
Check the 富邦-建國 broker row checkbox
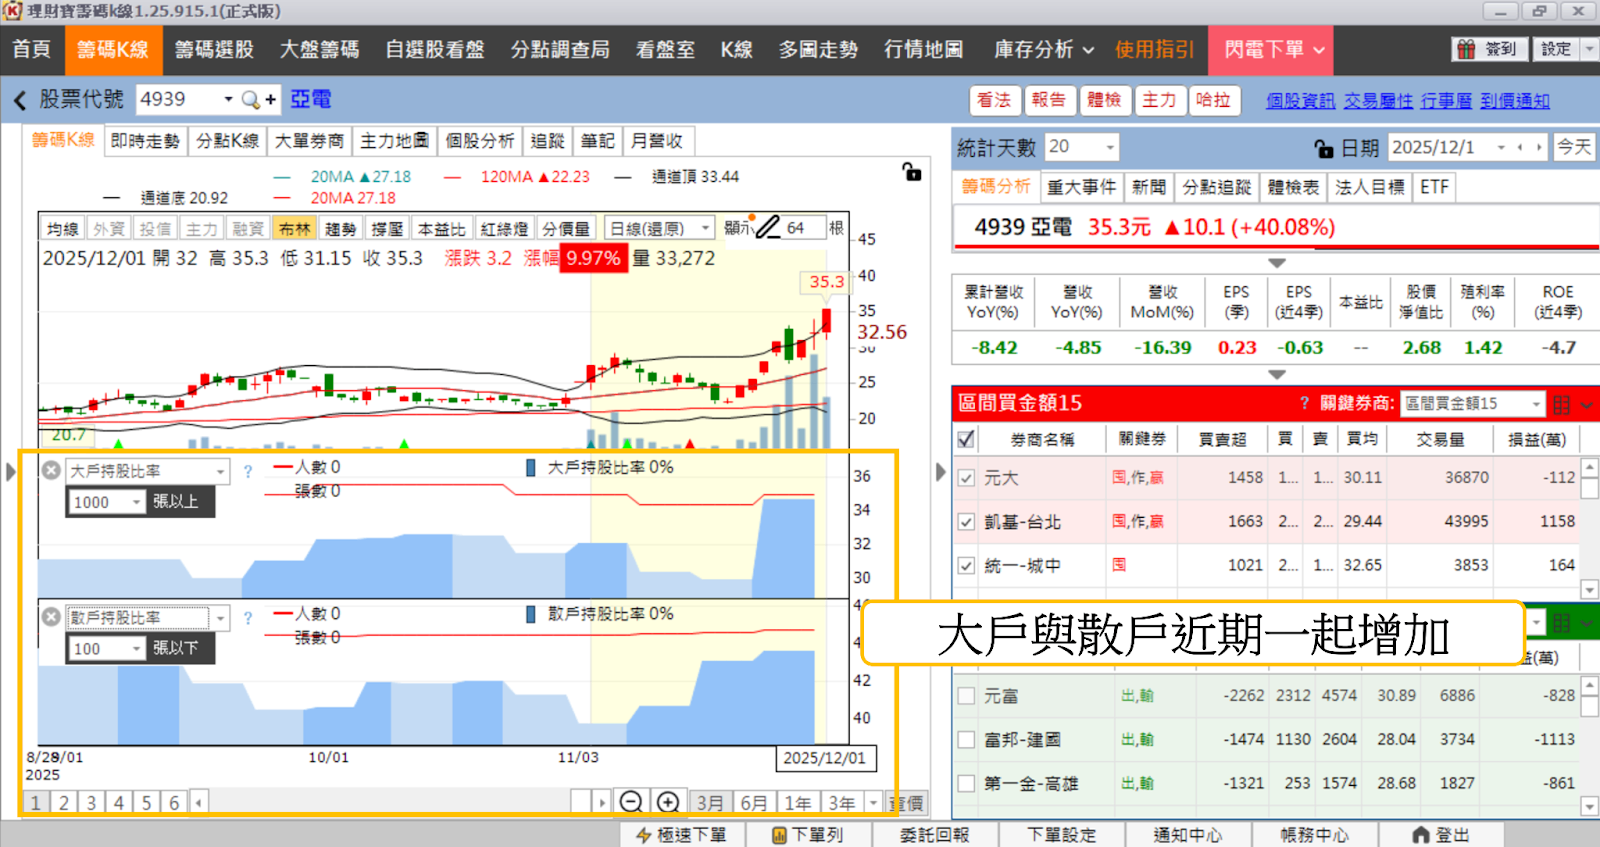966,740
